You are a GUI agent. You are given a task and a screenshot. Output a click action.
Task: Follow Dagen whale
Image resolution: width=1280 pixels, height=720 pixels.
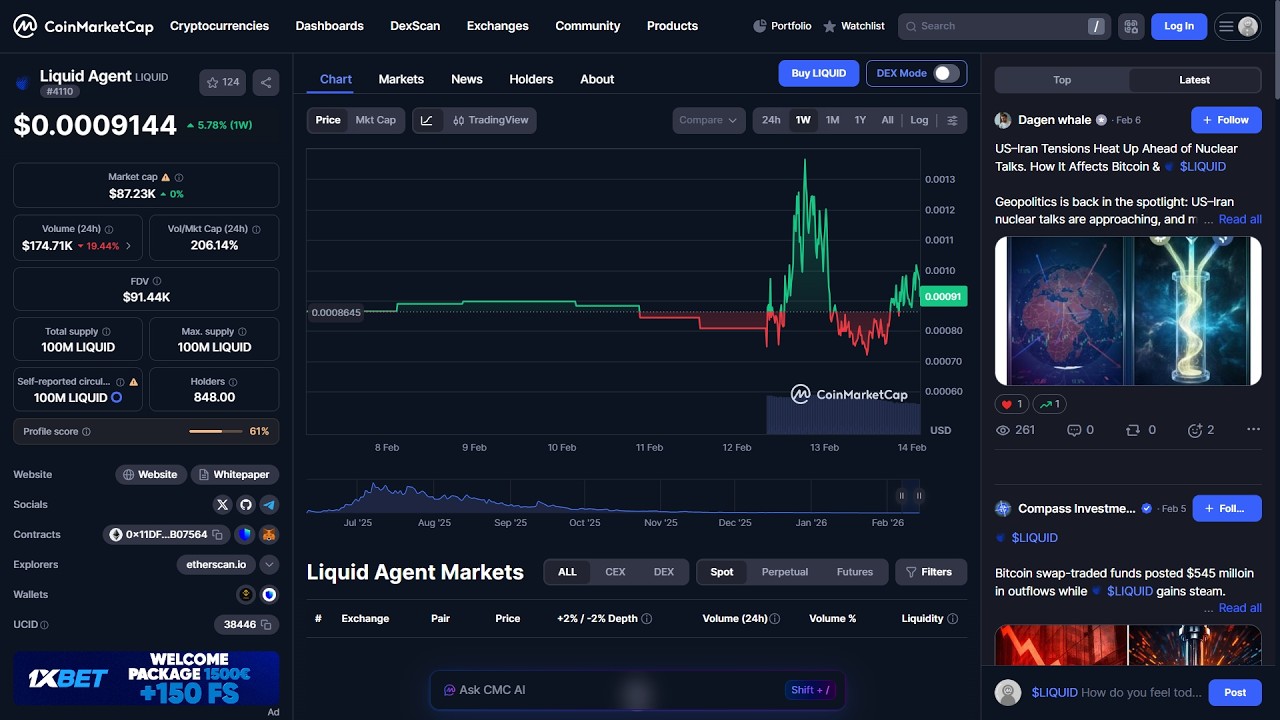click(x=1226, y=120)
